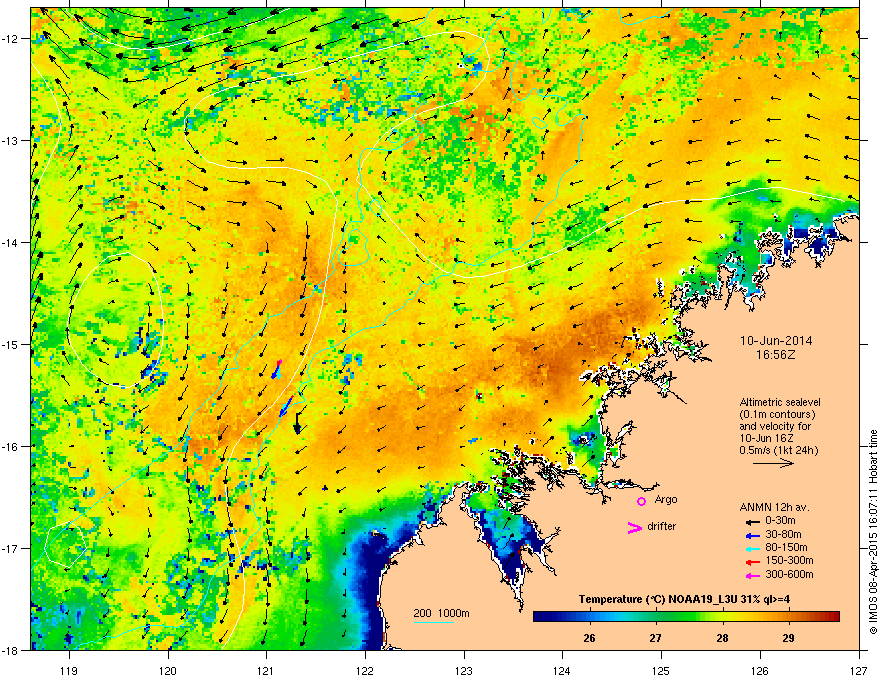This screenshot has width=880, height=680.
Task: Click the '(0.1m contours)' text
Action: [777, 415]
